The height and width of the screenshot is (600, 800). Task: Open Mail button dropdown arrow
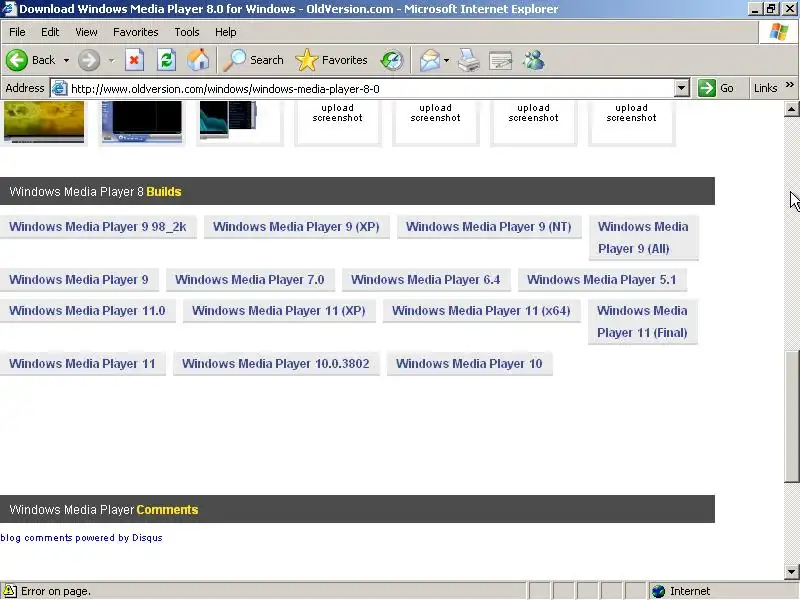[x=446, y=60]
